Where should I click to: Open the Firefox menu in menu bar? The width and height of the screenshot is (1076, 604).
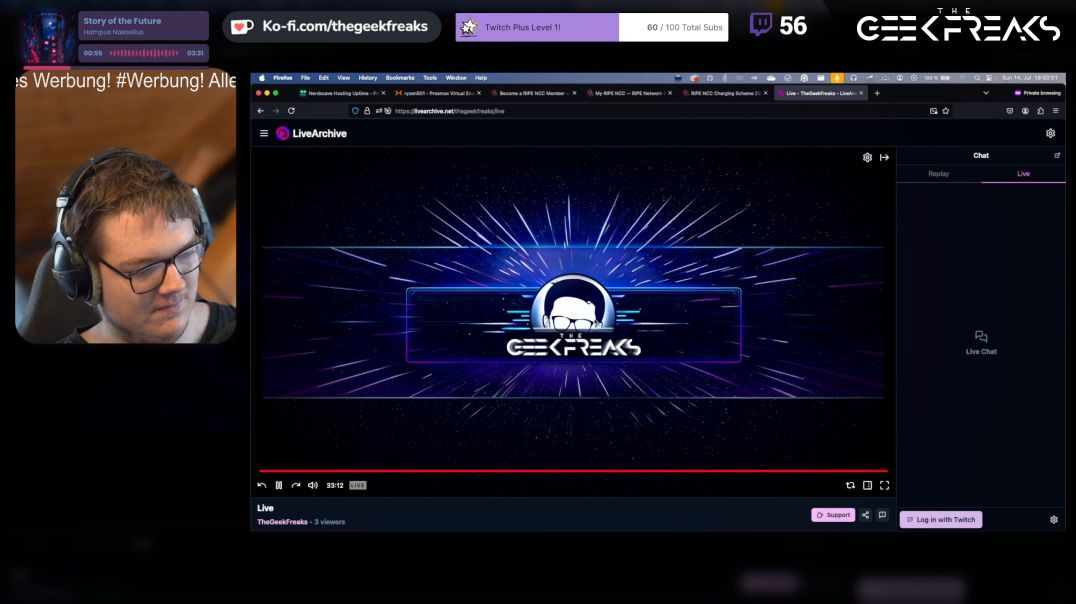pyautogui.click(x=283, y=78)
